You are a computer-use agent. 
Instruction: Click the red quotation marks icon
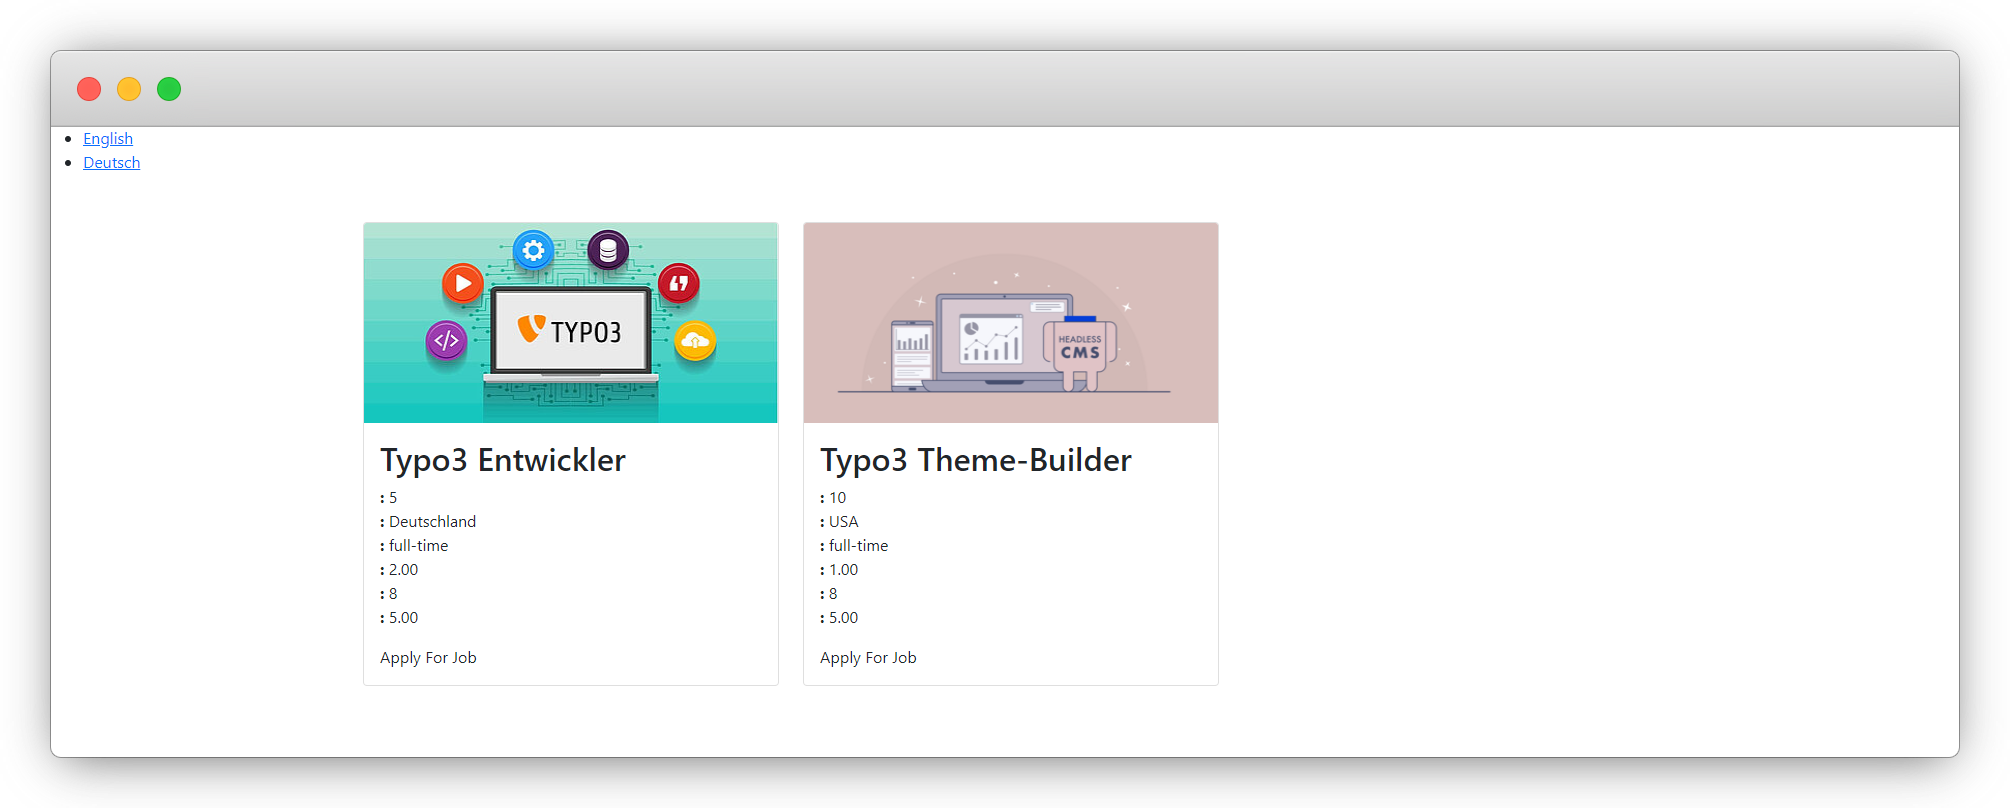point(678,284)
